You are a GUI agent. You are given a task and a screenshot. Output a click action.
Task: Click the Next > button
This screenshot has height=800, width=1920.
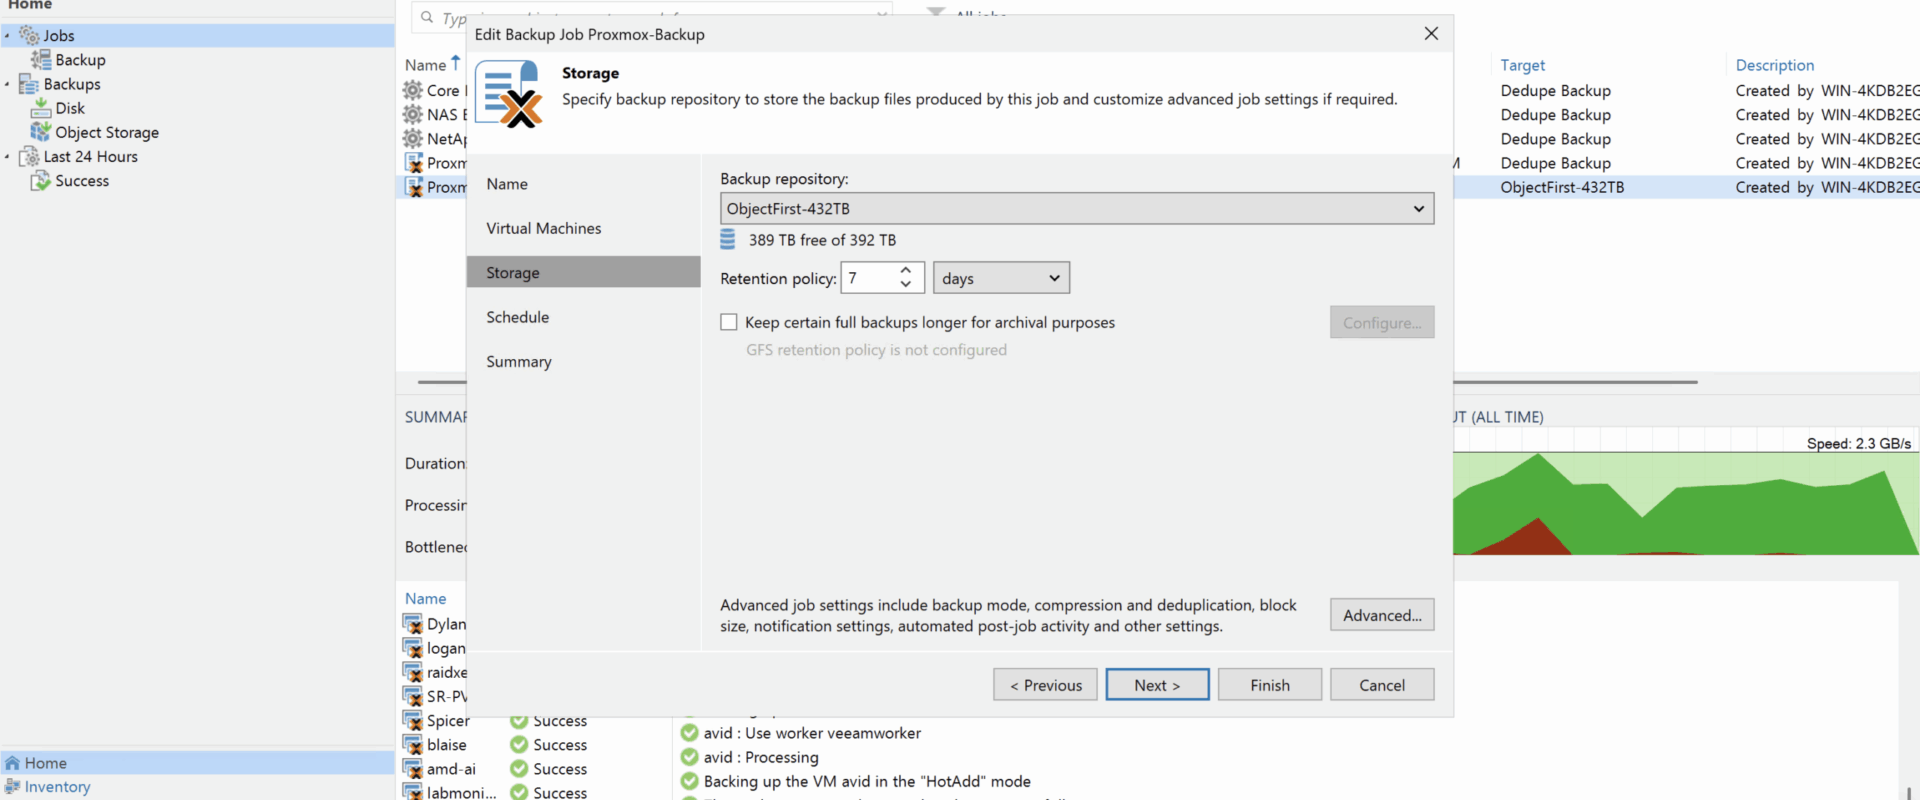coord(1157,685)
